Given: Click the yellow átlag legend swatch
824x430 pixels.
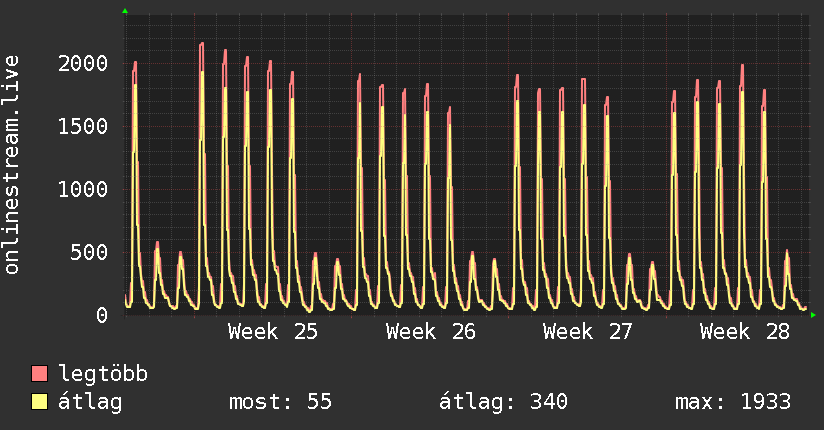Looking at the screenshot, I should [x=39, y=402].
